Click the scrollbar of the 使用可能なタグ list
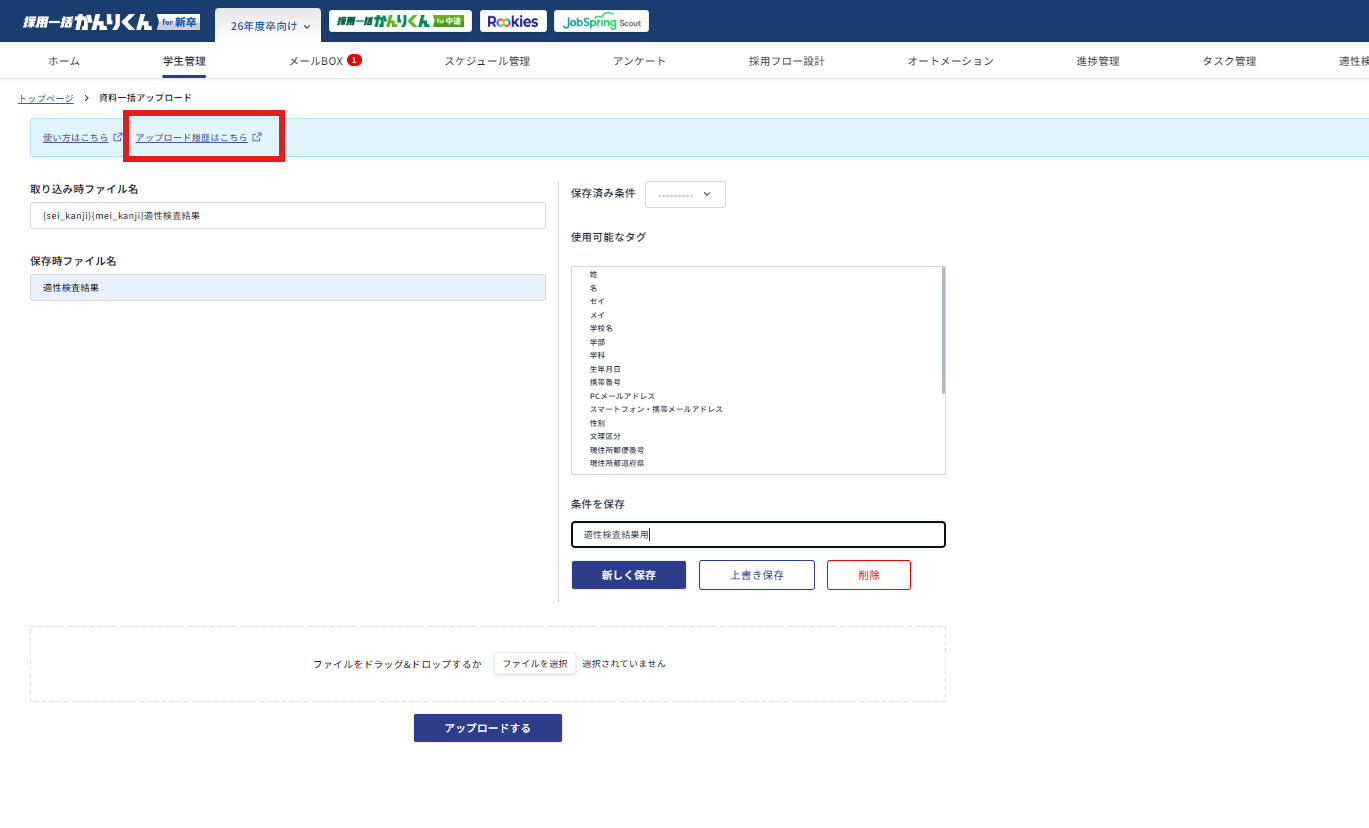Viewport: 1369px width, 828px height. click(x=943, y=330)
